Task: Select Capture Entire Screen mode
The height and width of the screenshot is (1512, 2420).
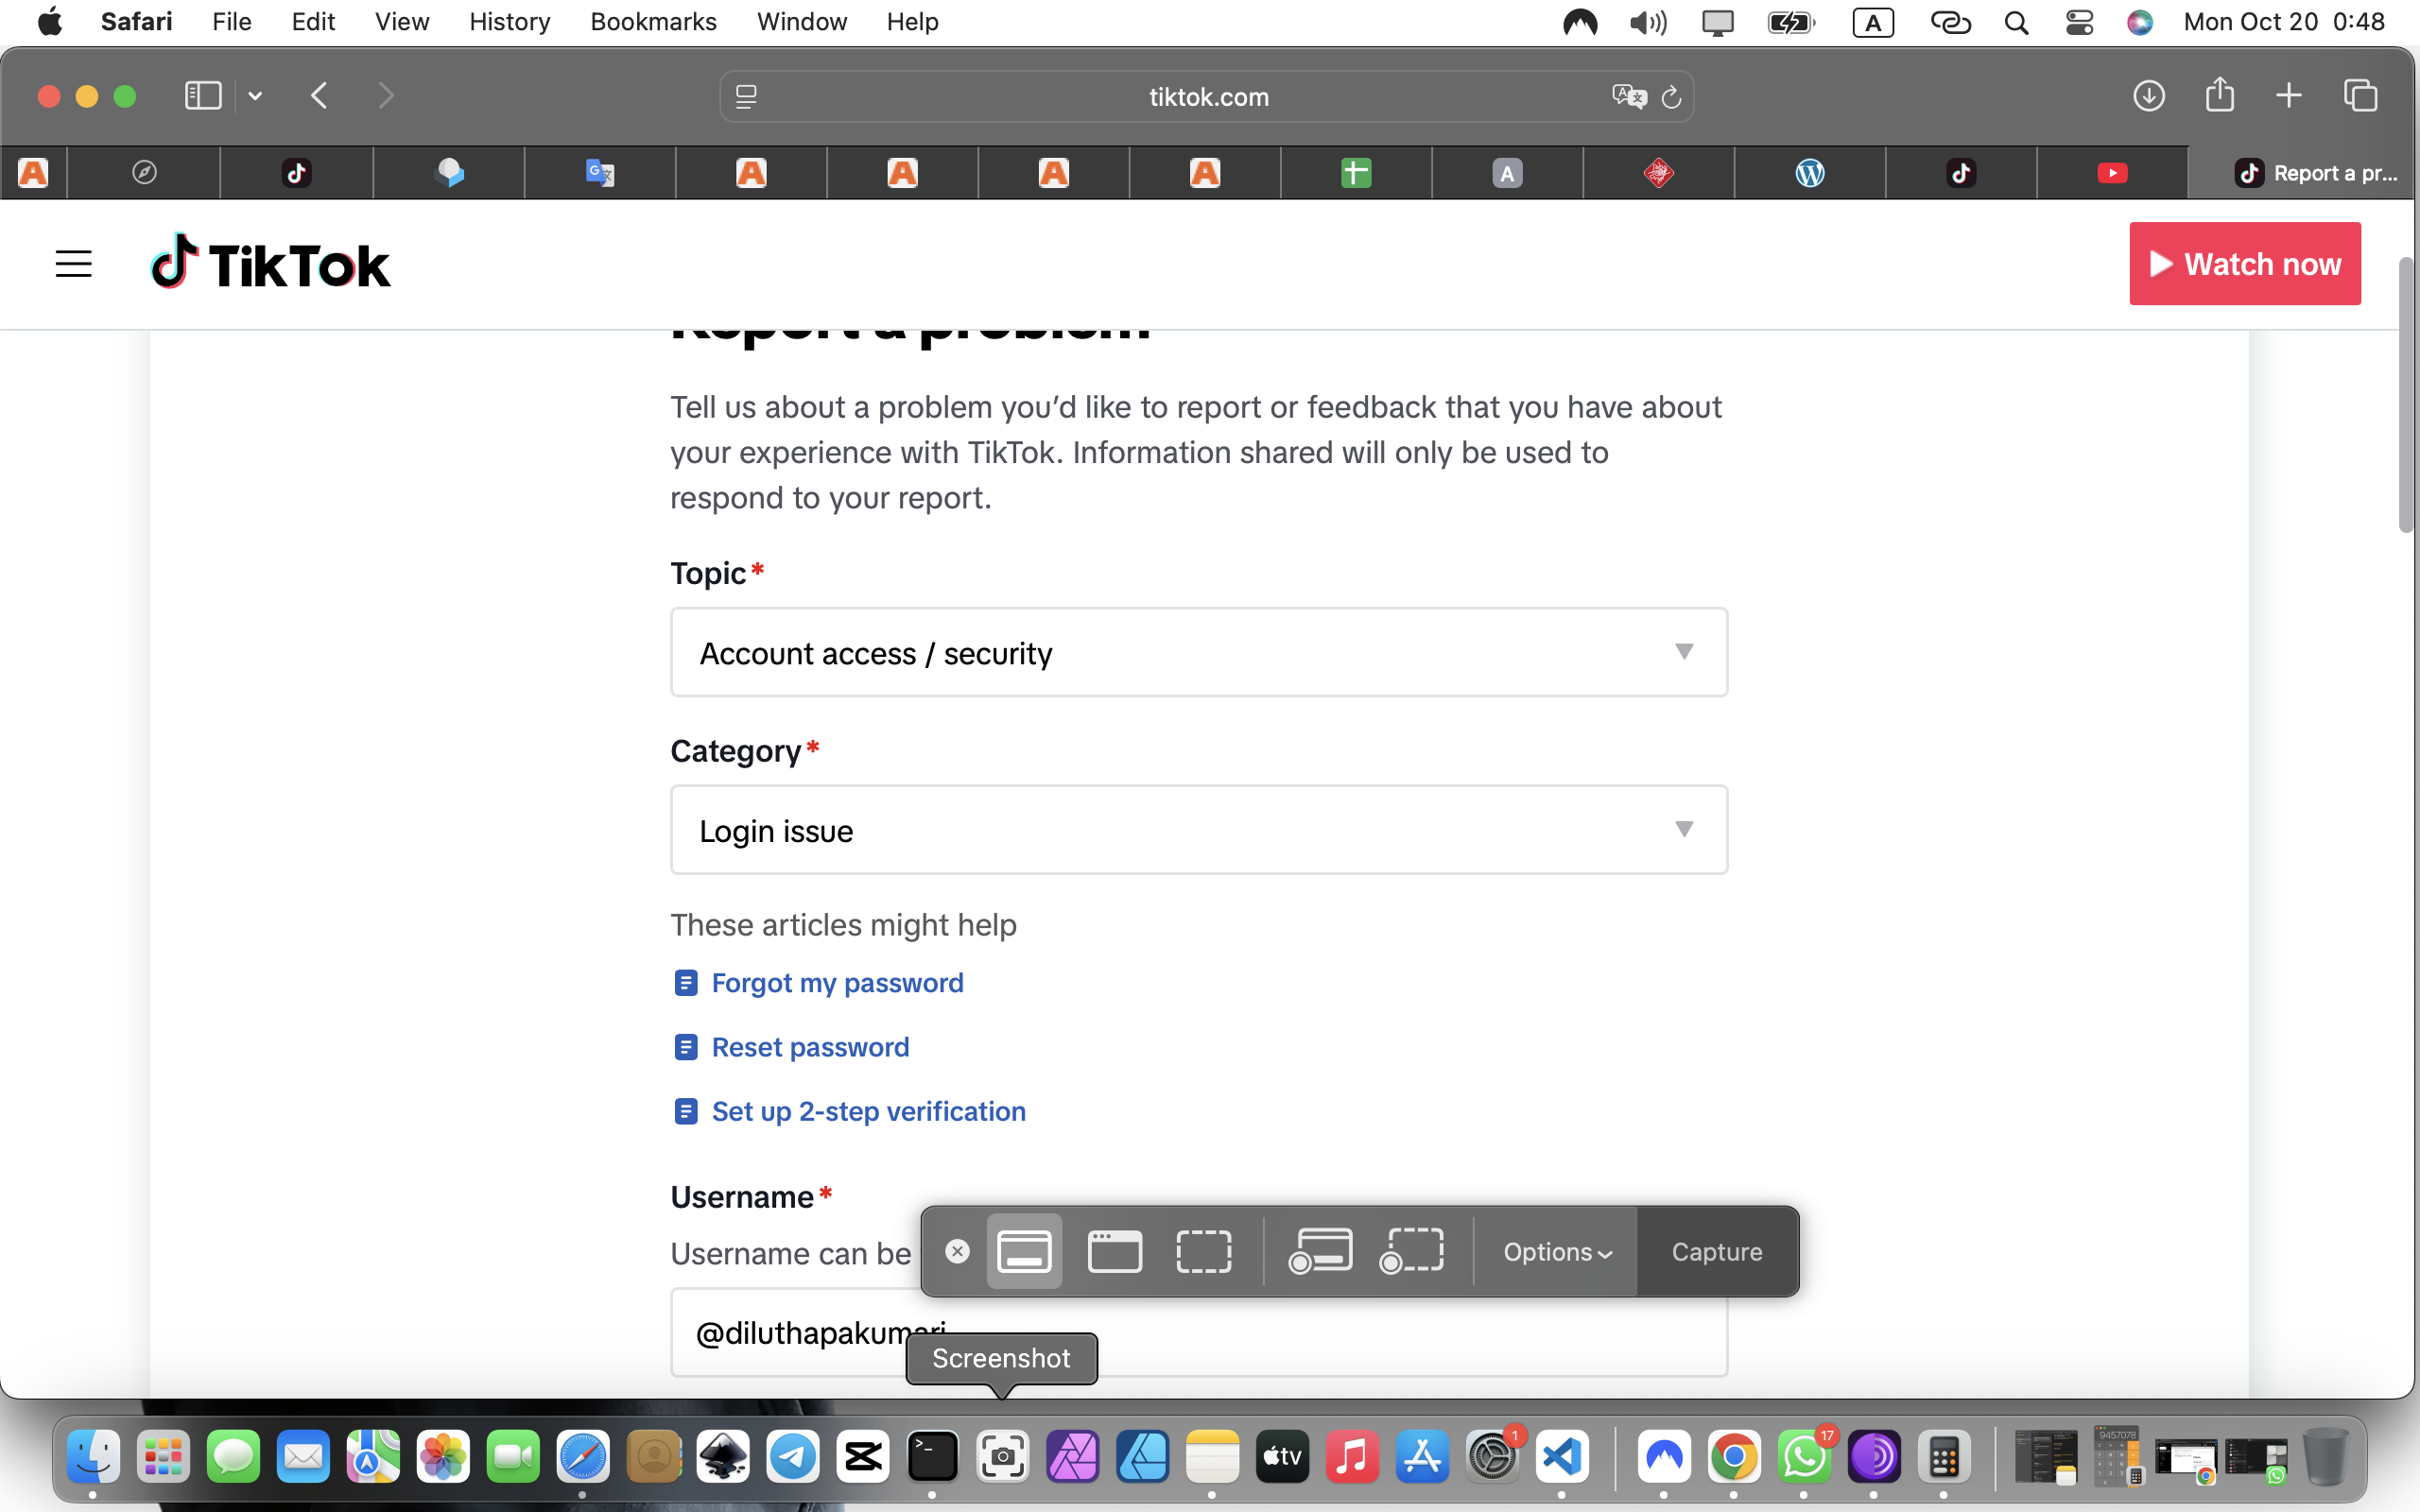Action: click(x=1024, y=1252)
